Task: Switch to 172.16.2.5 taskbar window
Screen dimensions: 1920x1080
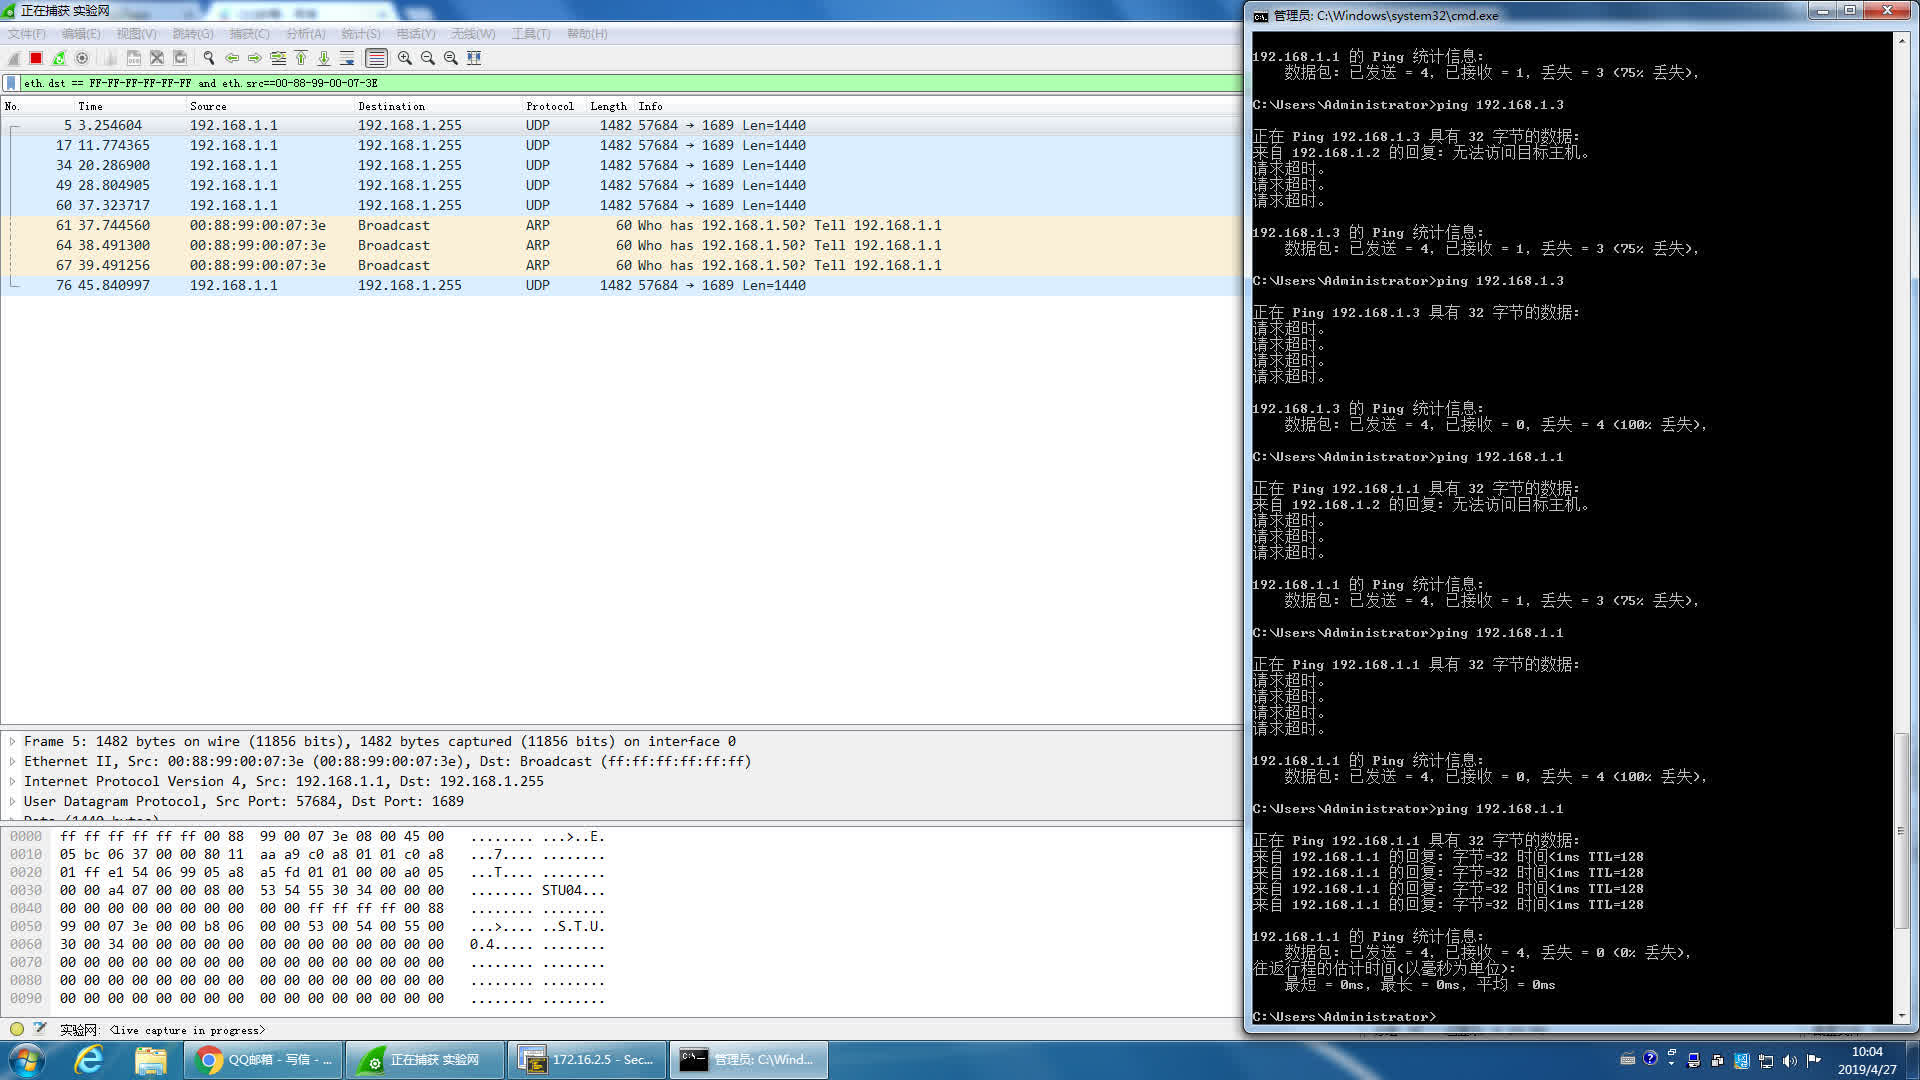Action: tap(587, 1060)
